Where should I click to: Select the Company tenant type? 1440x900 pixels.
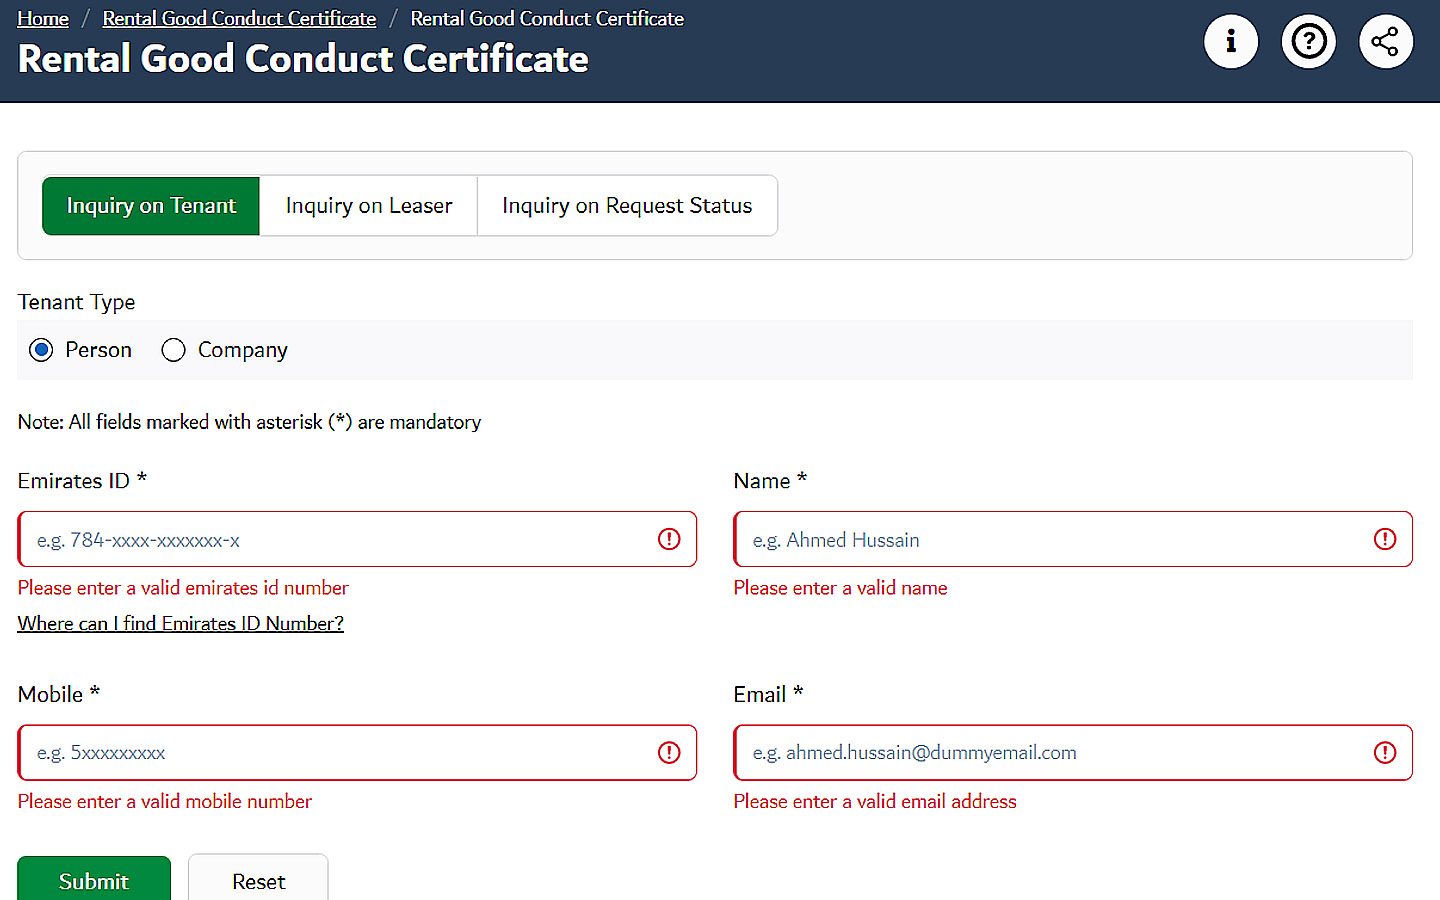click(x=173, y=350)
